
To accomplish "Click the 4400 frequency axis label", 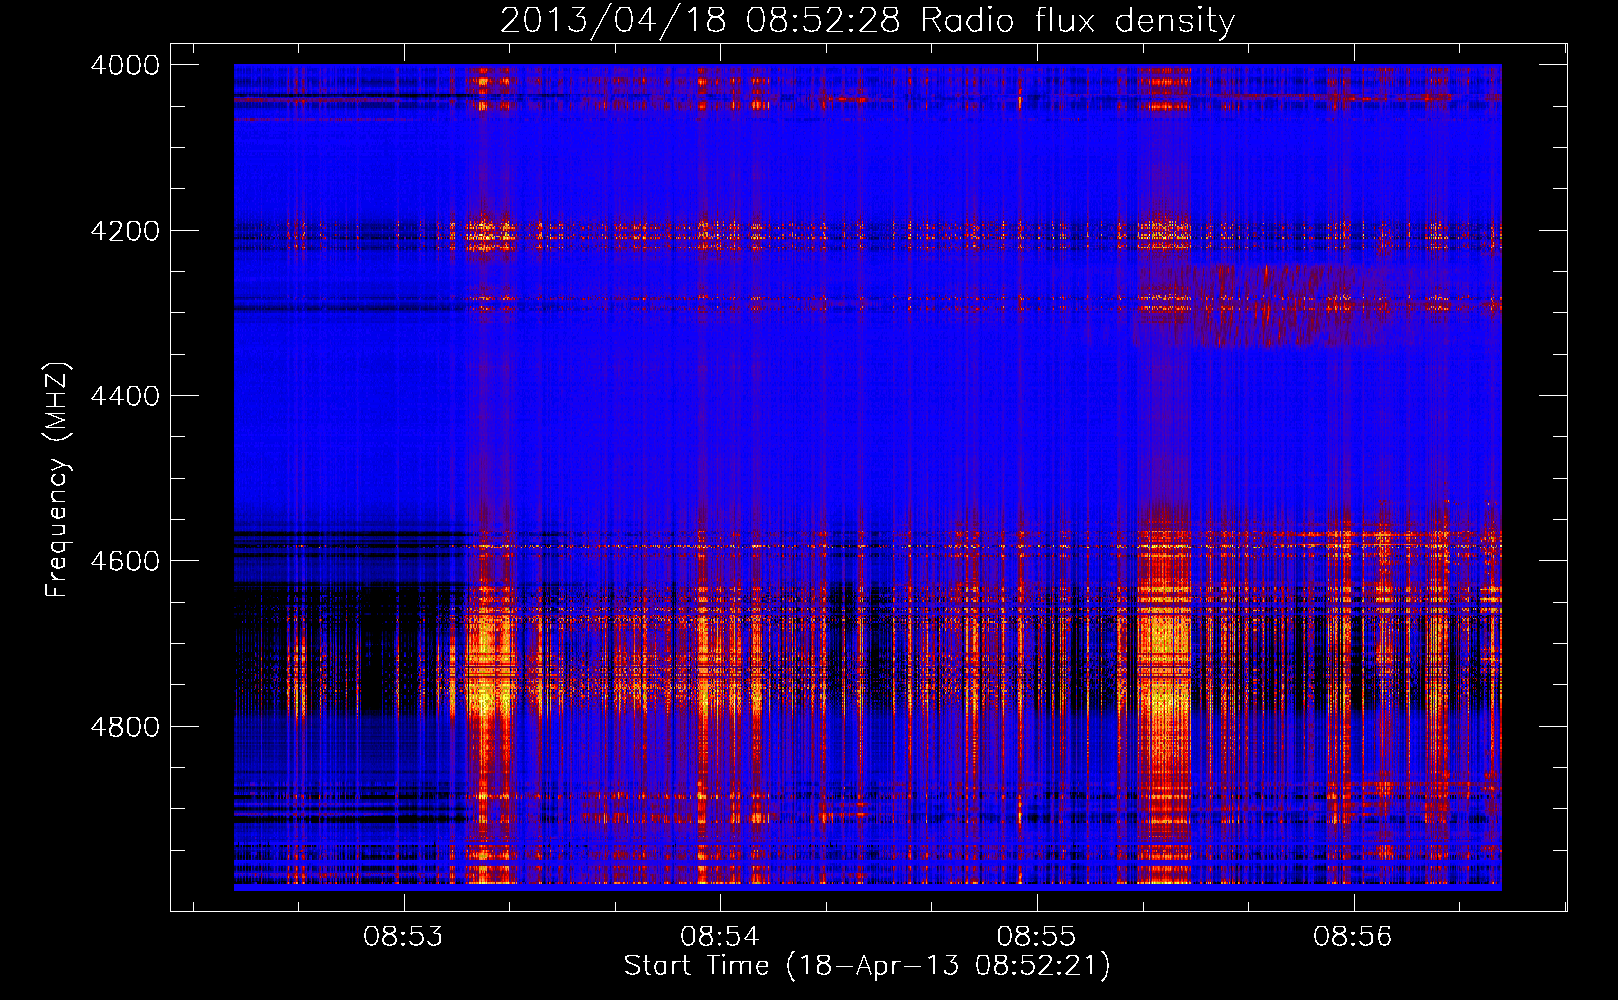I will (125, 396).
